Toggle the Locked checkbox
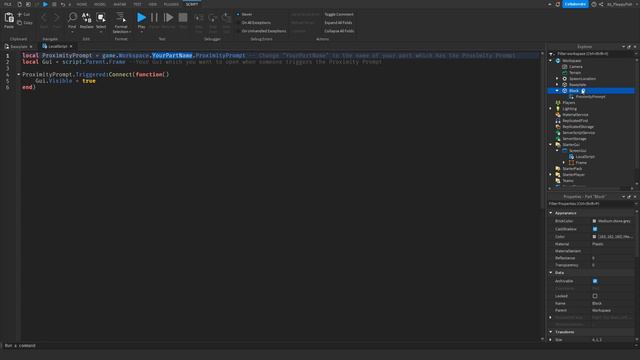This screenshot has width=640, height=360. [x=595, y=296]
